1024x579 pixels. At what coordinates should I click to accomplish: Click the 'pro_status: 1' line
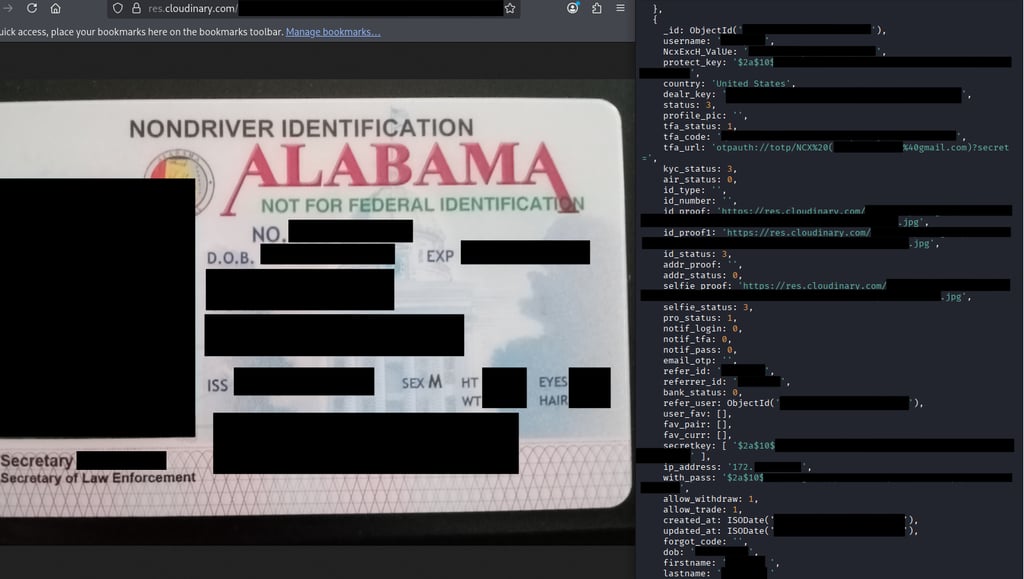coord(699,318)
